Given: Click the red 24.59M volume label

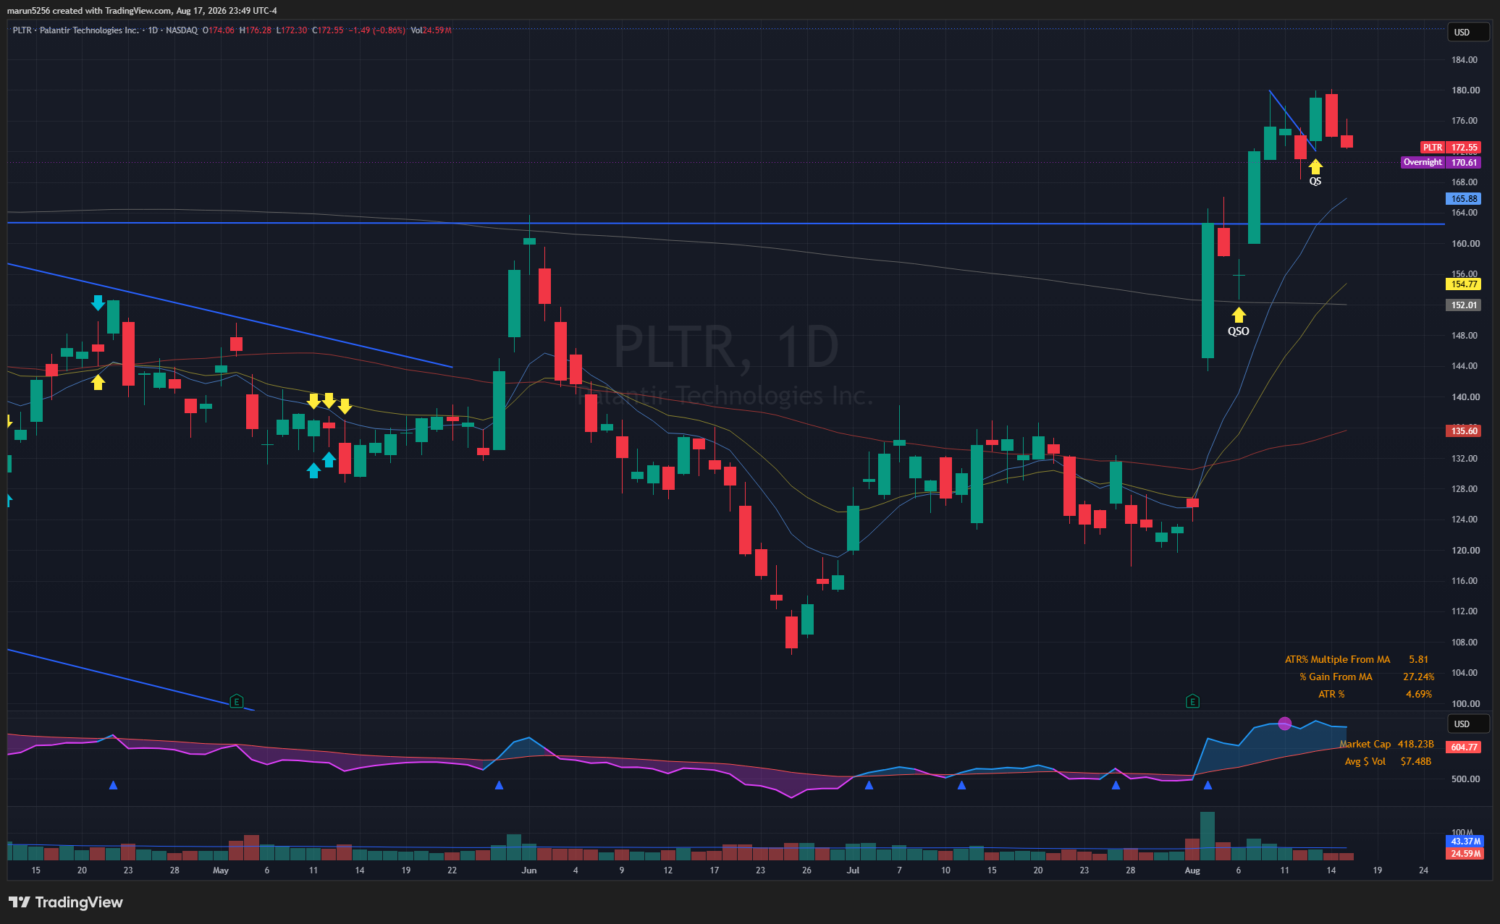Looking at the screenshot, I should [1465, 853].
